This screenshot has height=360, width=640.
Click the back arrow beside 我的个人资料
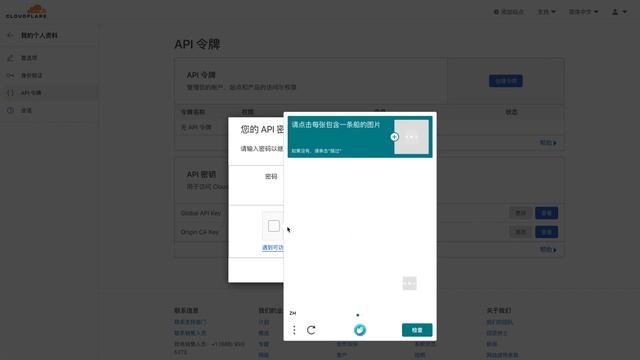[10, 36]
